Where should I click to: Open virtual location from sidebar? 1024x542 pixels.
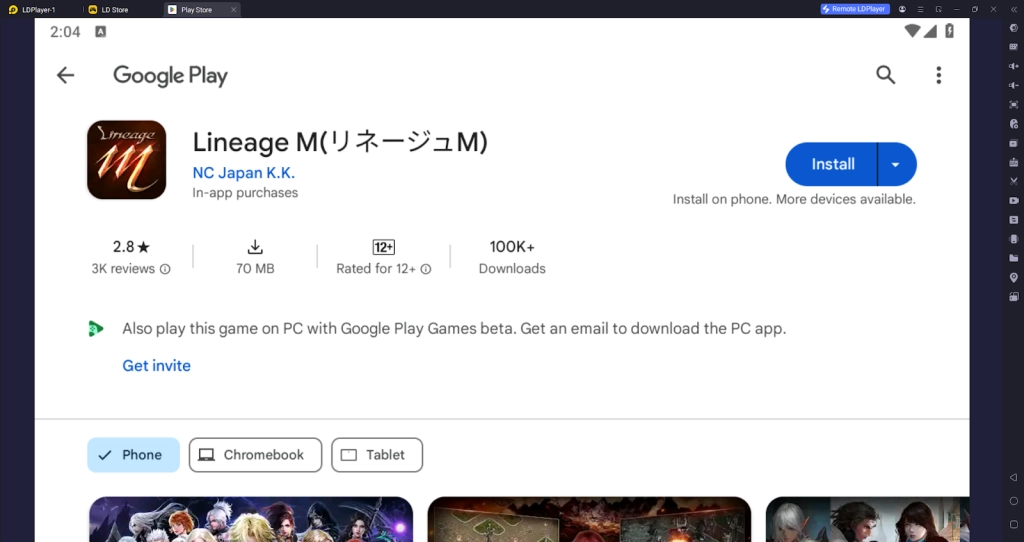click(x=1014, y=278)
